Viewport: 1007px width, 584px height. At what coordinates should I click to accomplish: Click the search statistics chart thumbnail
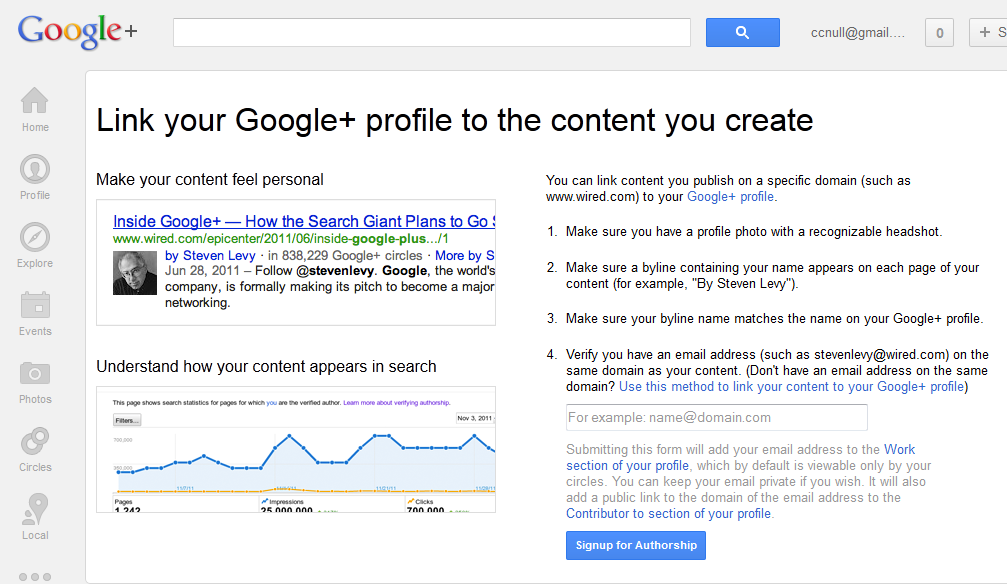pyautogui.click(x=296, y=449)
